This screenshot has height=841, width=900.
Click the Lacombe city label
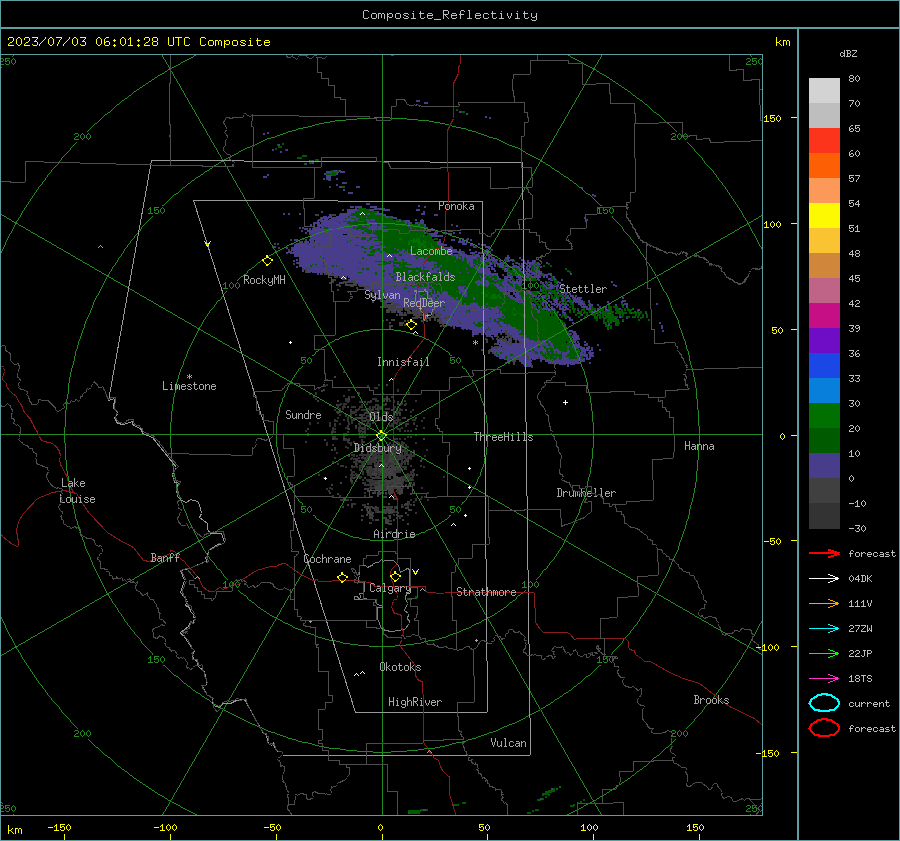pos(431,251)
